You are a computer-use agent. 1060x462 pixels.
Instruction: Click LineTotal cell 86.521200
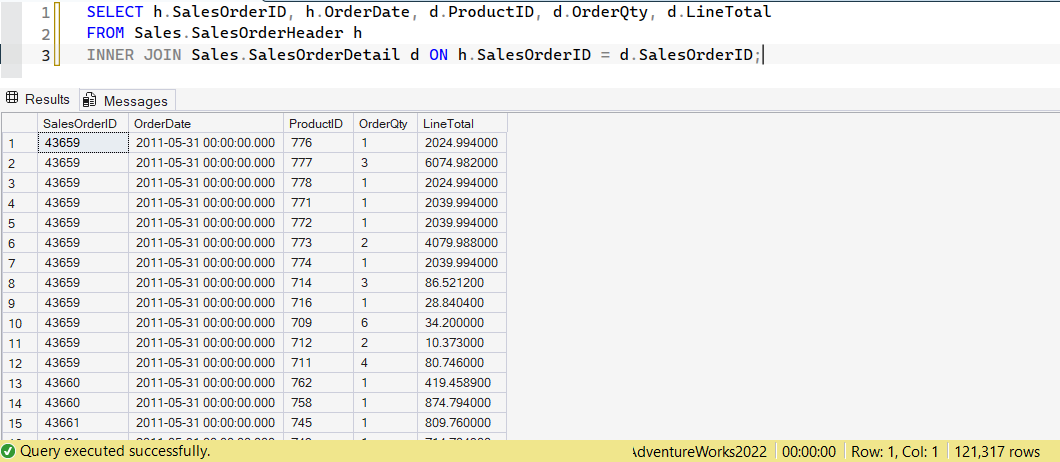(x=462, y=283)
